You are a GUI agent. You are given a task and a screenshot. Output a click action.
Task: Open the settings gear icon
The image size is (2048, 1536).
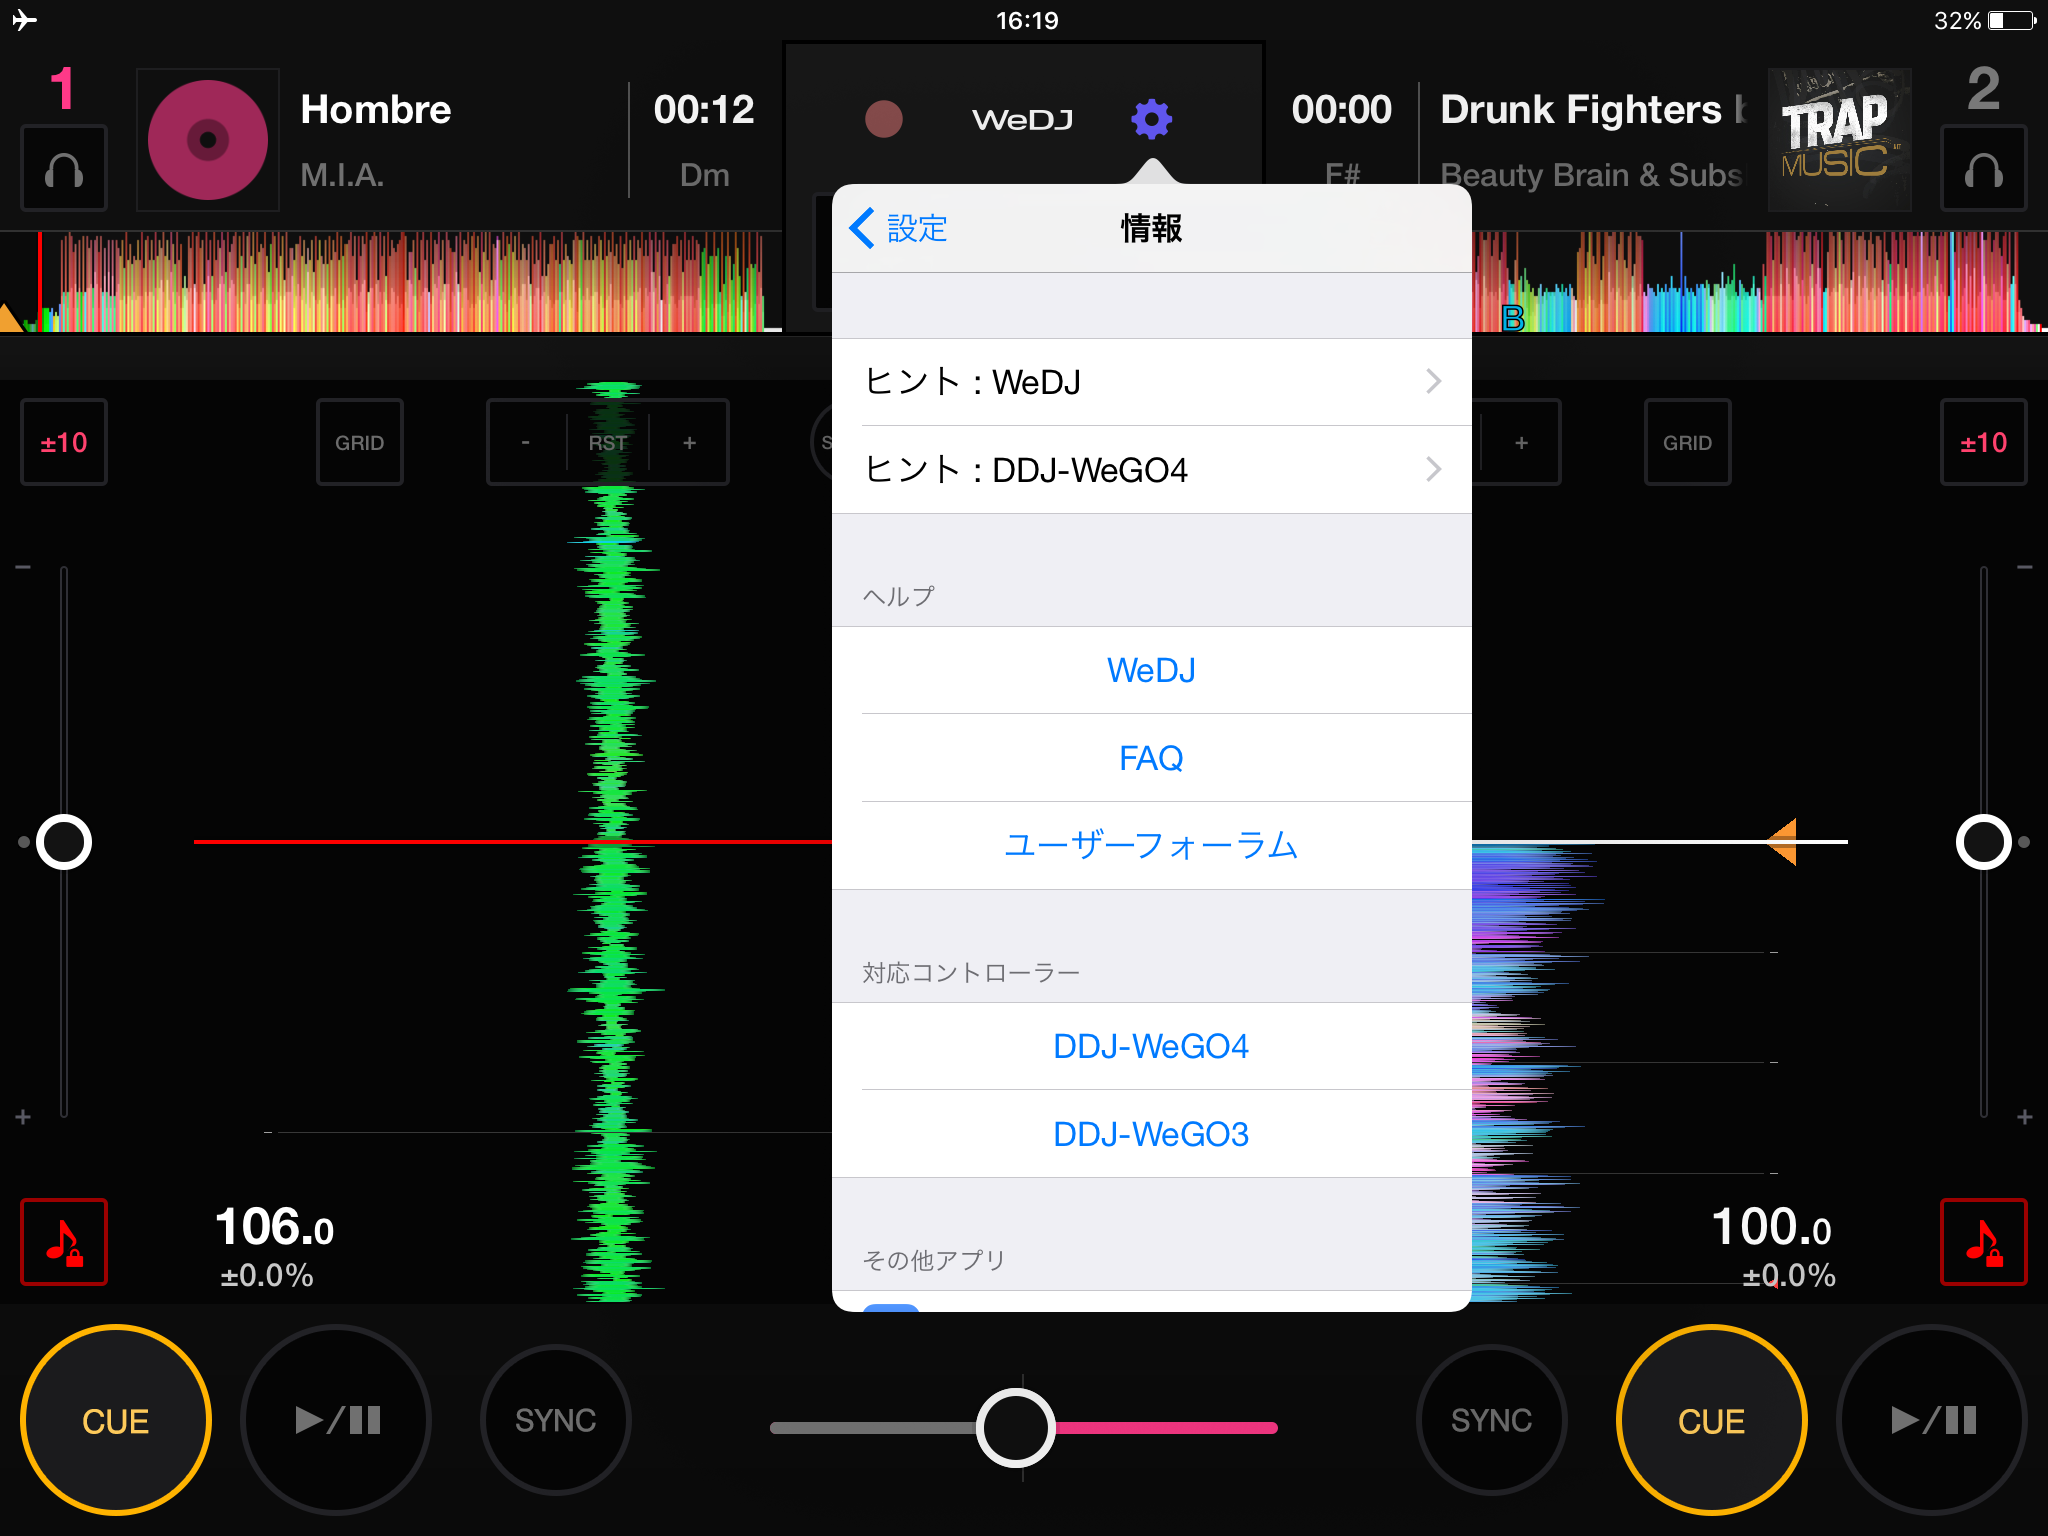(1151, 119)
